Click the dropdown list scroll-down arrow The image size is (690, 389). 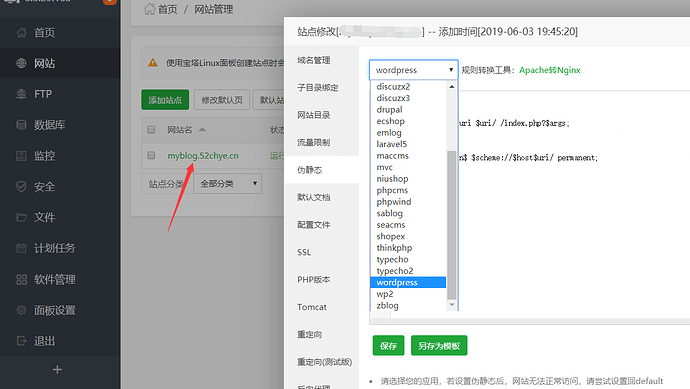pyautogui.click(x=451, y=305)
